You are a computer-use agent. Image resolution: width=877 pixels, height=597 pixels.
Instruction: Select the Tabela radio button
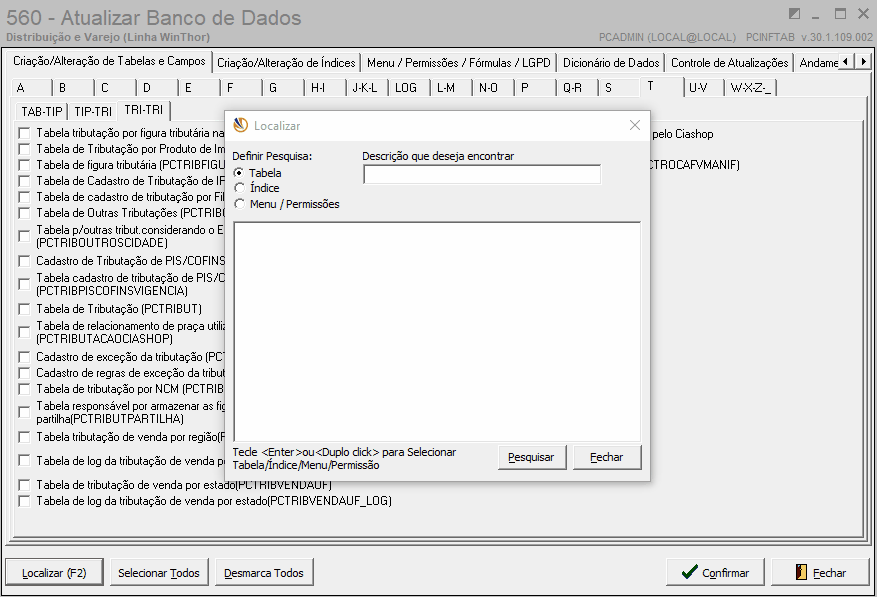239,173
